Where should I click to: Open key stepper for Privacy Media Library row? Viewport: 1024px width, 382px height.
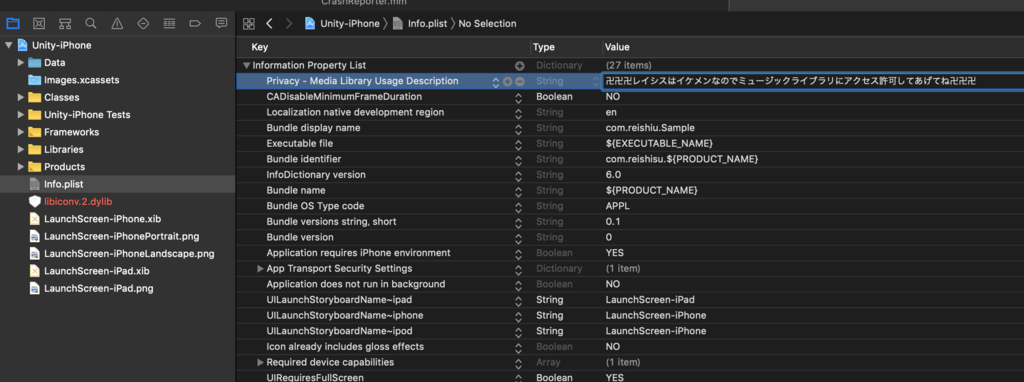click(x=495, y=82)
